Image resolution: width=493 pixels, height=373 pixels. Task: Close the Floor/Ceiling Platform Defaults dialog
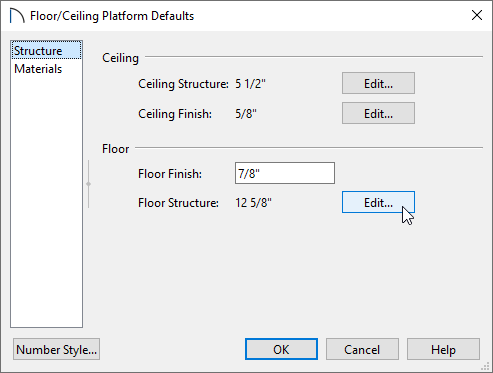pyautogui.click(x=477, y=15)
